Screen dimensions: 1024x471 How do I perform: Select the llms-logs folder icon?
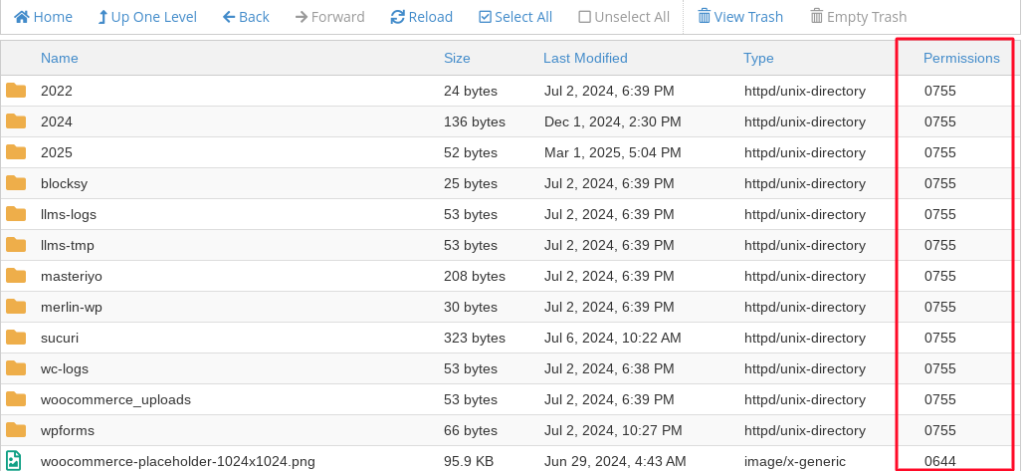click(x=16, y=214)
